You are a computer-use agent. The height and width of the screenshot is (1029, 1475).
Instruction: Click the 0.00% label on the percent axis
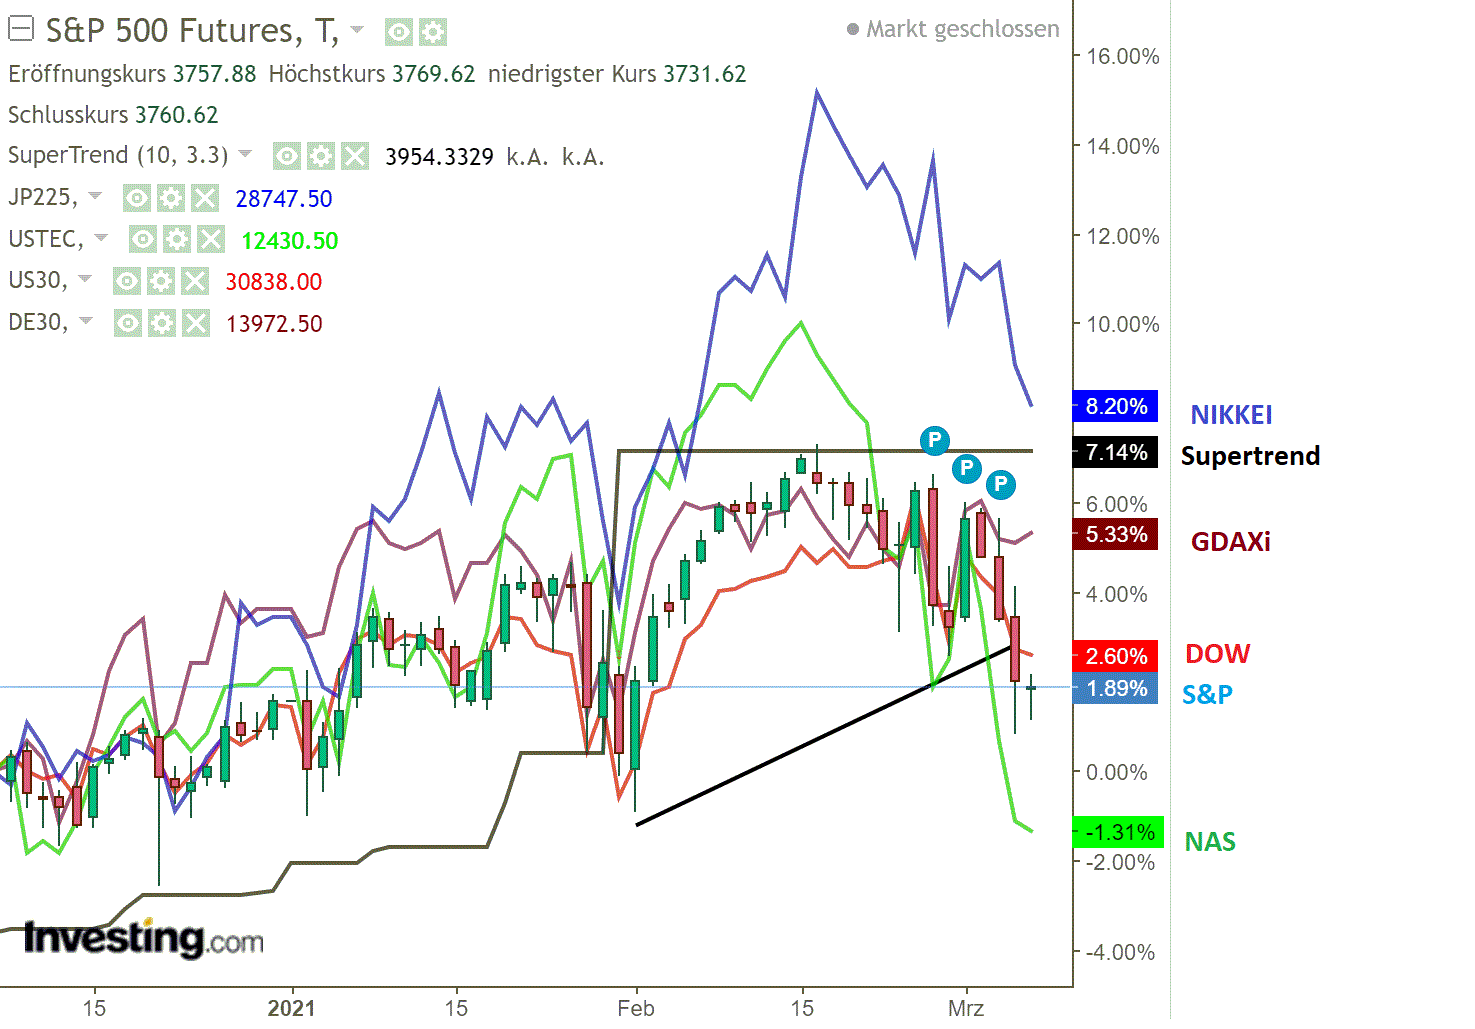pyautogui.click(x=1117, y=773)
